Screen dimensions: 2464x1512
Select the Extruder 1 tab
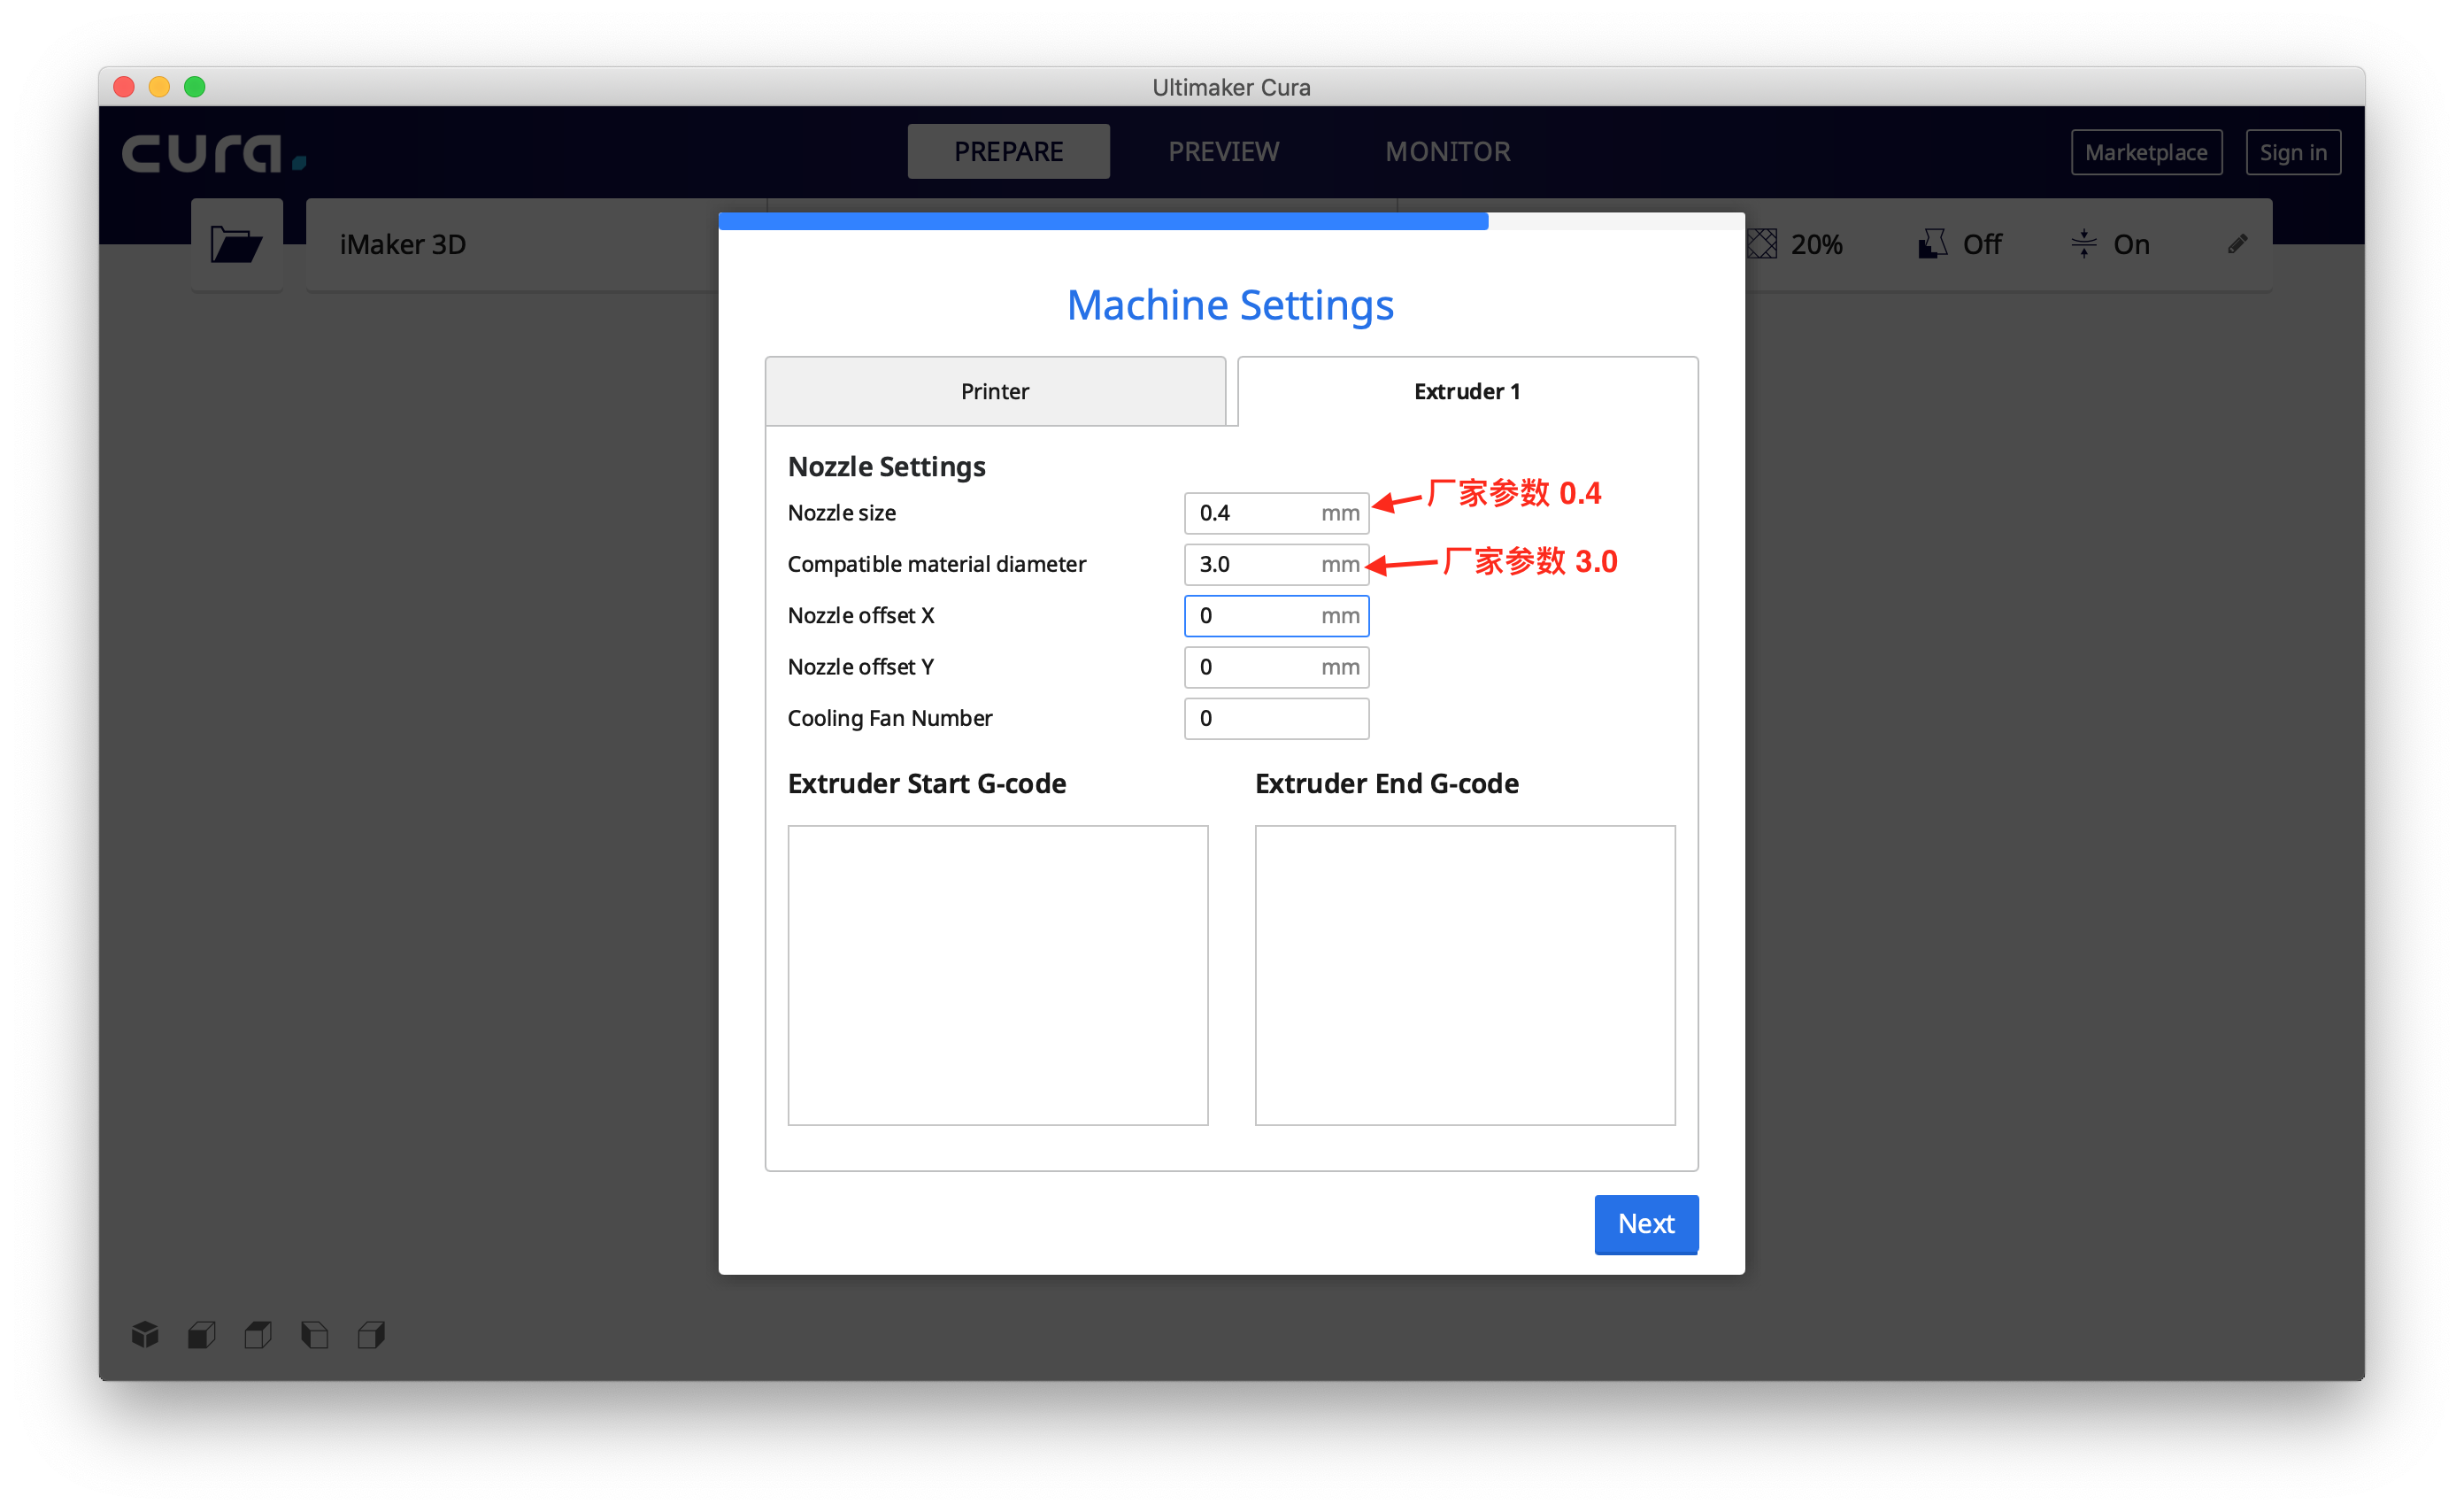click(1467, 391)
